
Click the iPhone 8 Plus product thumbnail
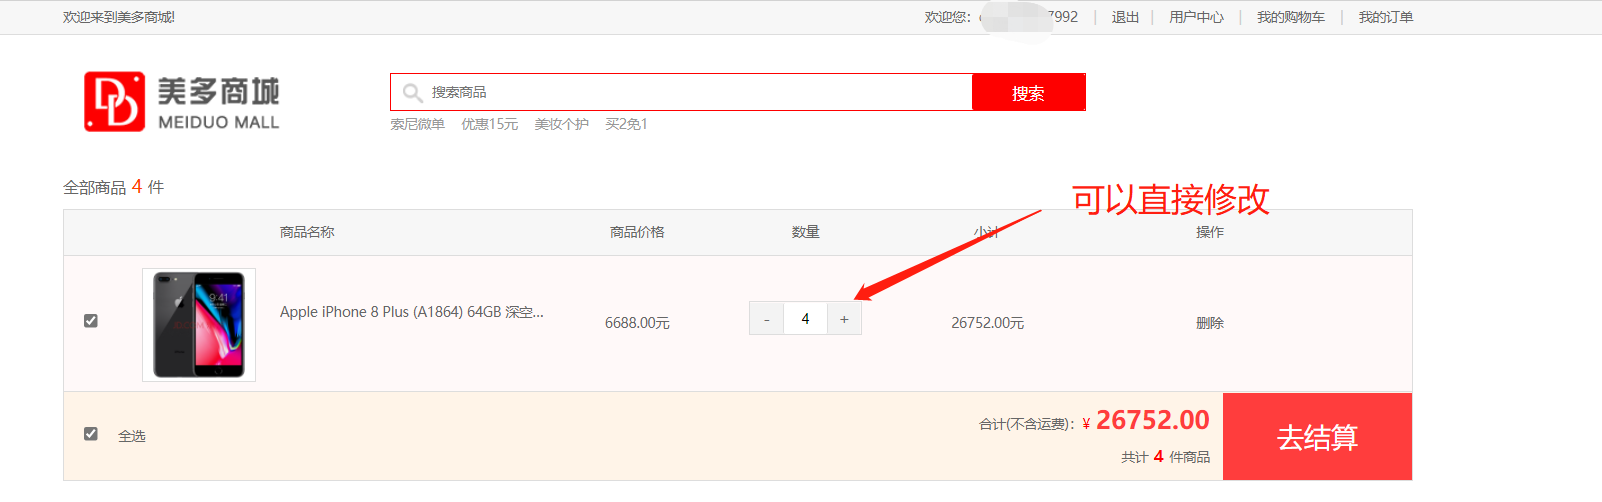[x=199, y=325]
